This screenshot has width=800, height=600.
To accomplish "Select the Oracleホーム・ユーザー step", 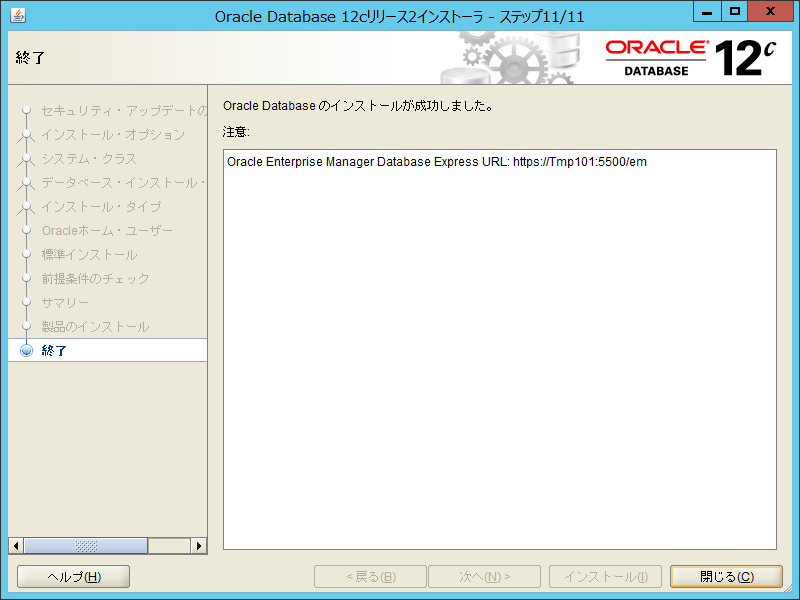I will pos(108,231).
